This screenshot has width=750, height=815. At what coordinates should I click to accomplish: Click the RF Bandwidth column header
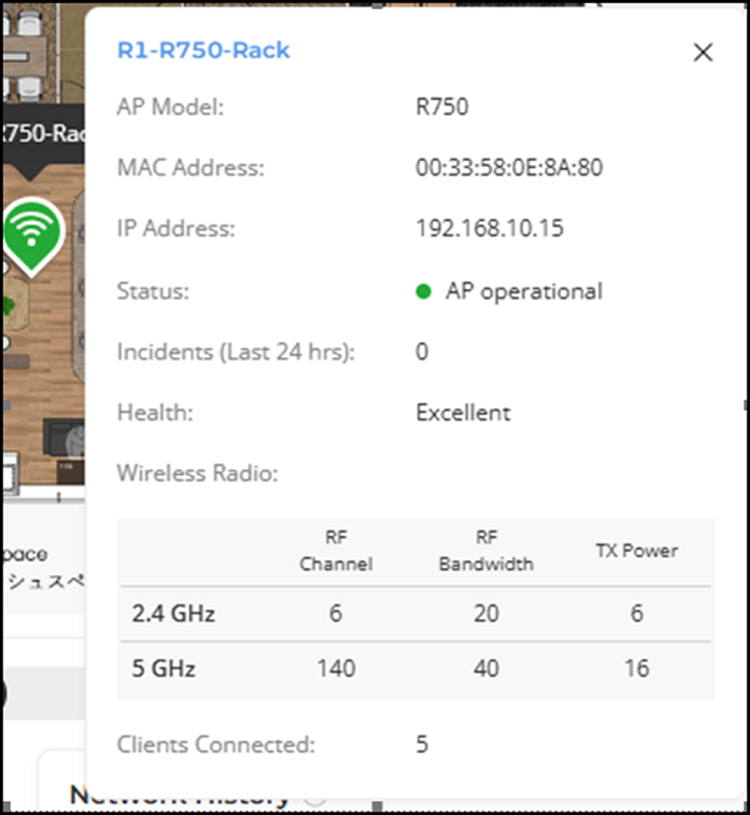point(486,551)
